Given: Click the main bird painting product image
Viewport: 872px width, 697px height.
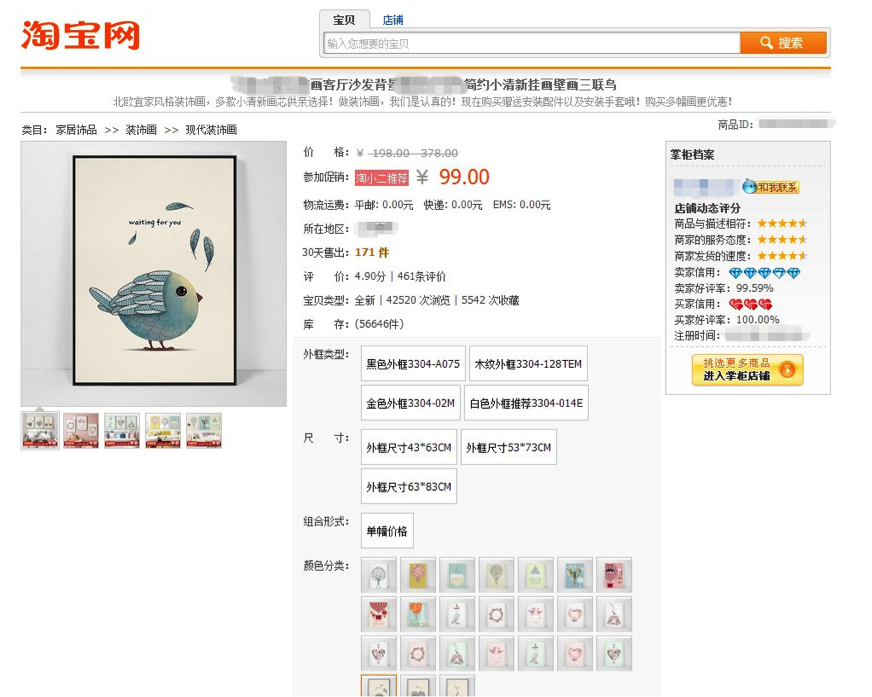Looking at the screenshot, I should click(x=154, y=274).
